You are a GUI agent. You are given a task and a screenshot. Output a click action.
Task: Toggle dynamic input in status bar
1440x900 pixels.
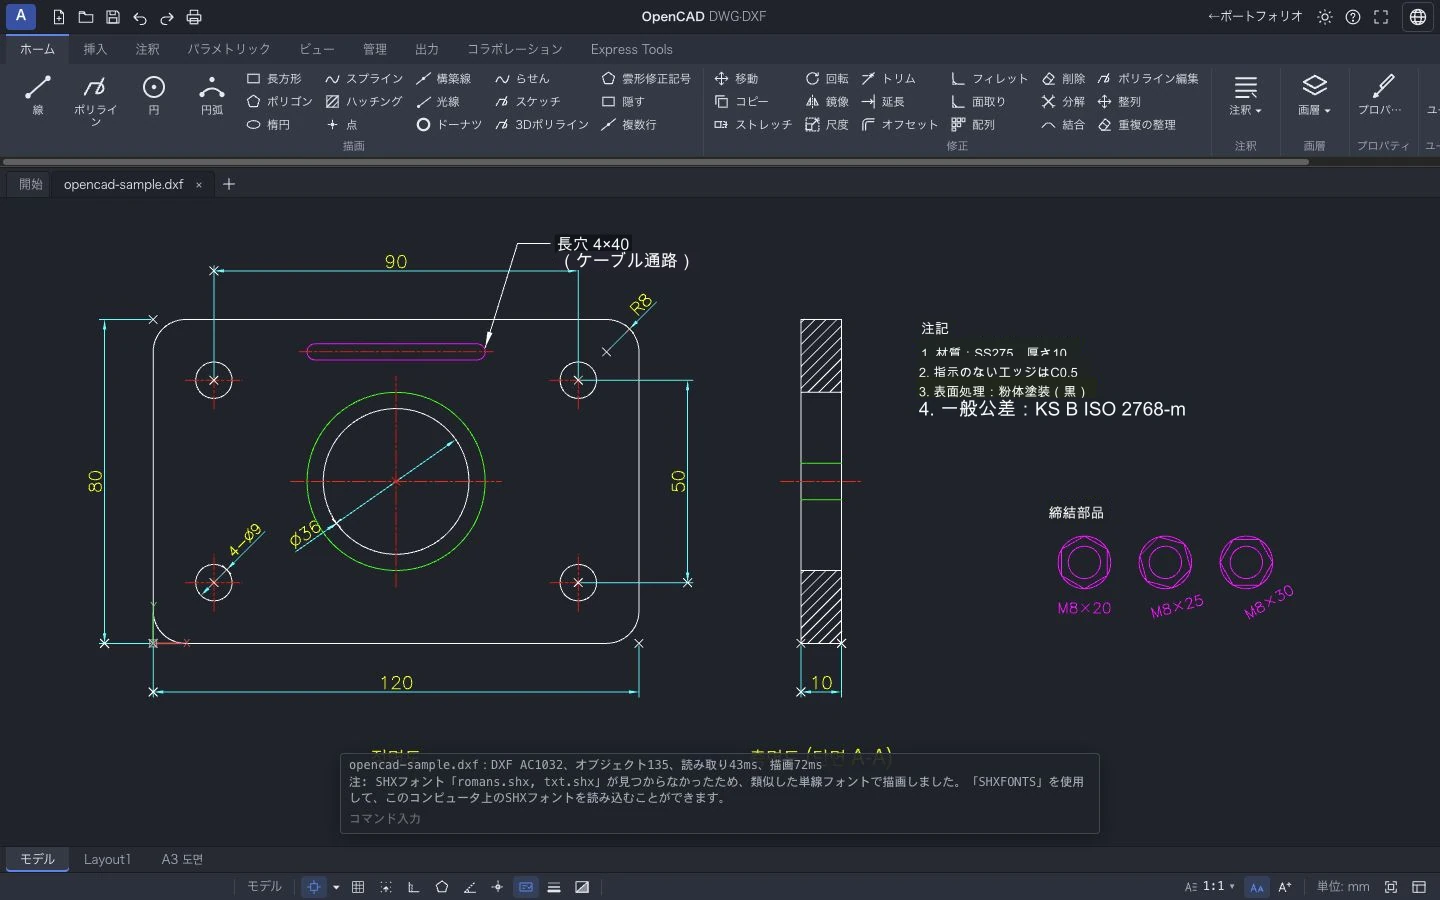point(526,887)
